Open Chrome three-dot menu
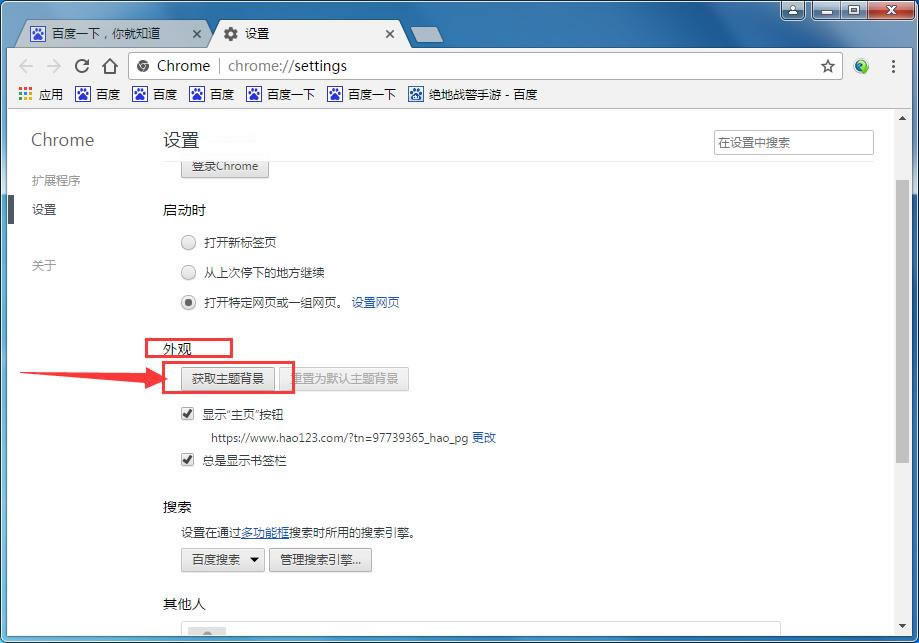The height and width of the screenshot is (643, 919). (x=893, y=66)
